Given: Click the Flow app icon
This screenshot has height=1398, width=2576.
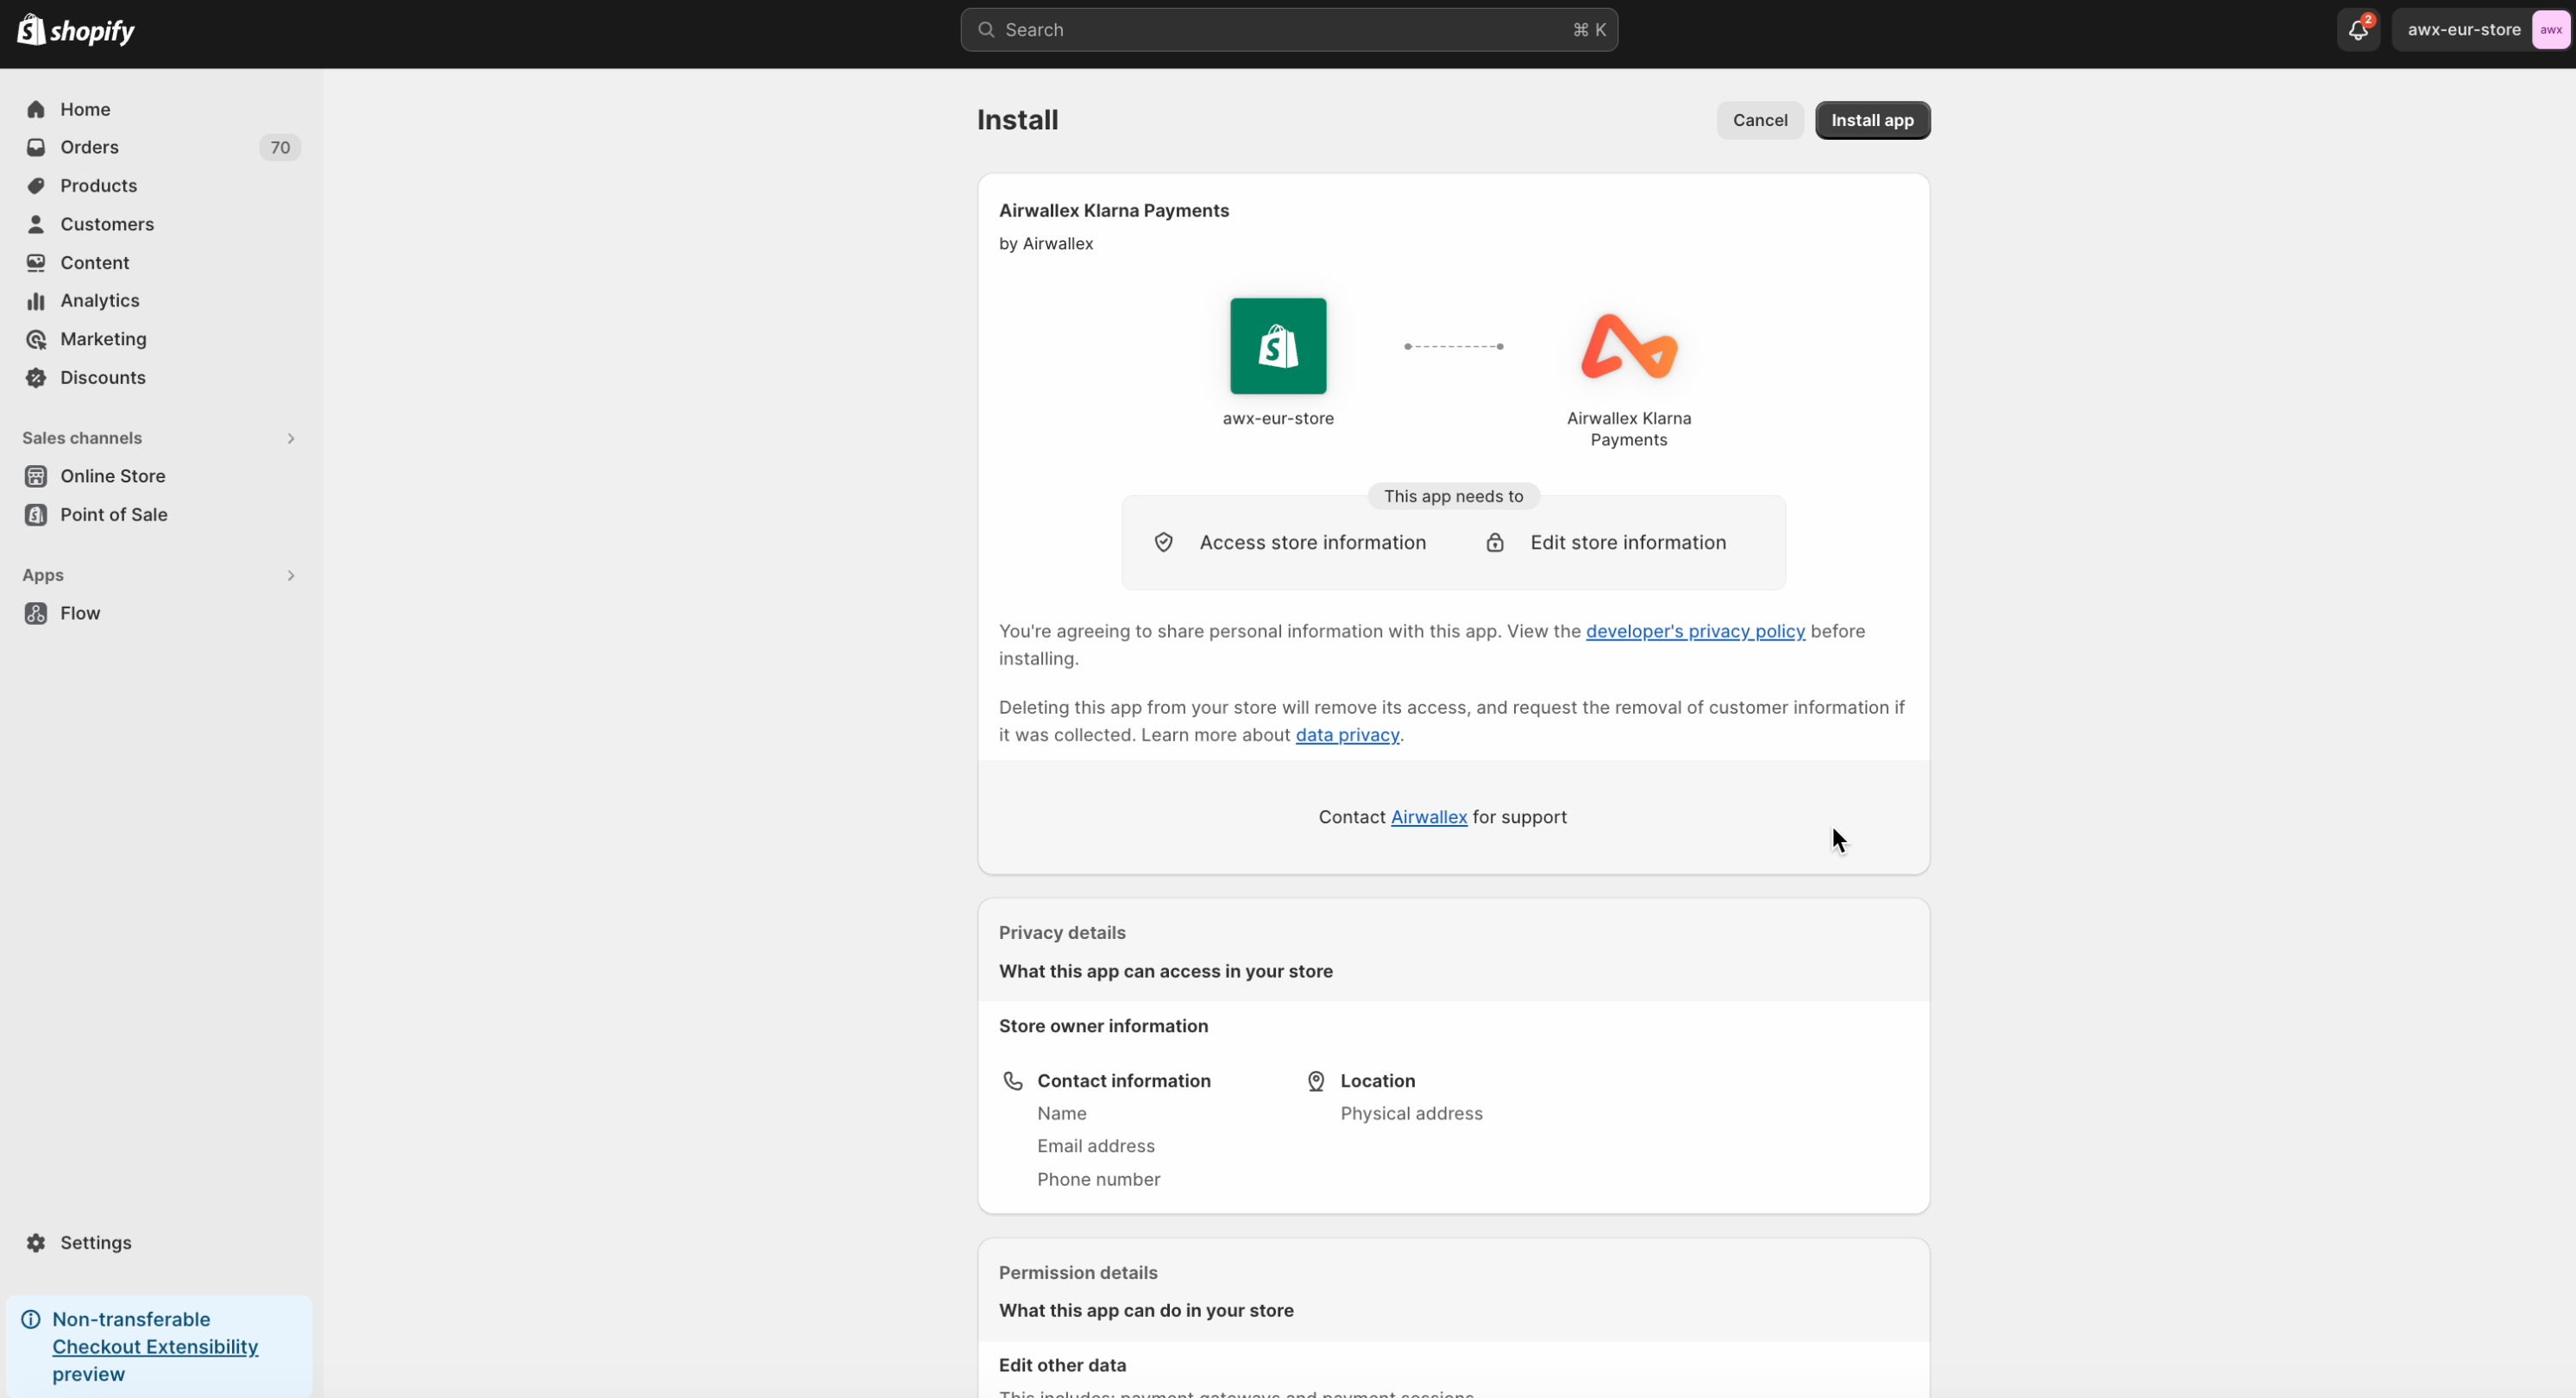Looking at the screenshot, I should point(36,613).
